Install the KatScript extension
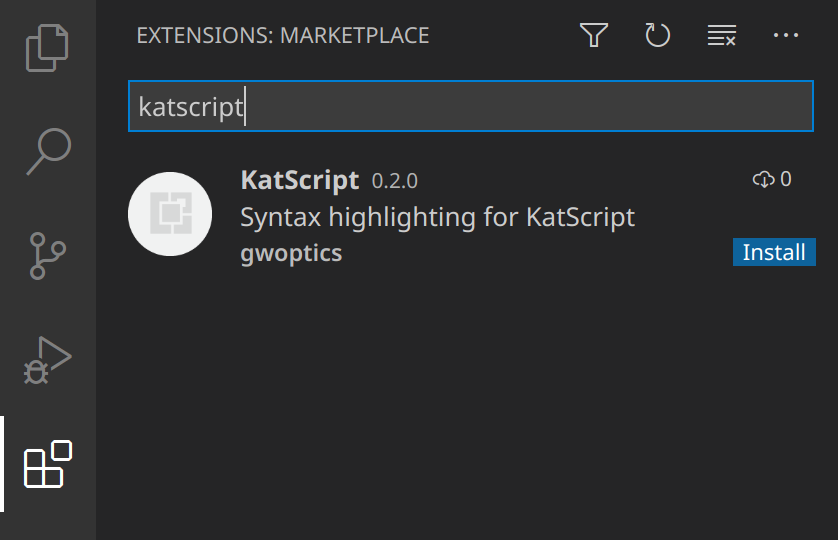Screen dimensions: 838x540 774,252
